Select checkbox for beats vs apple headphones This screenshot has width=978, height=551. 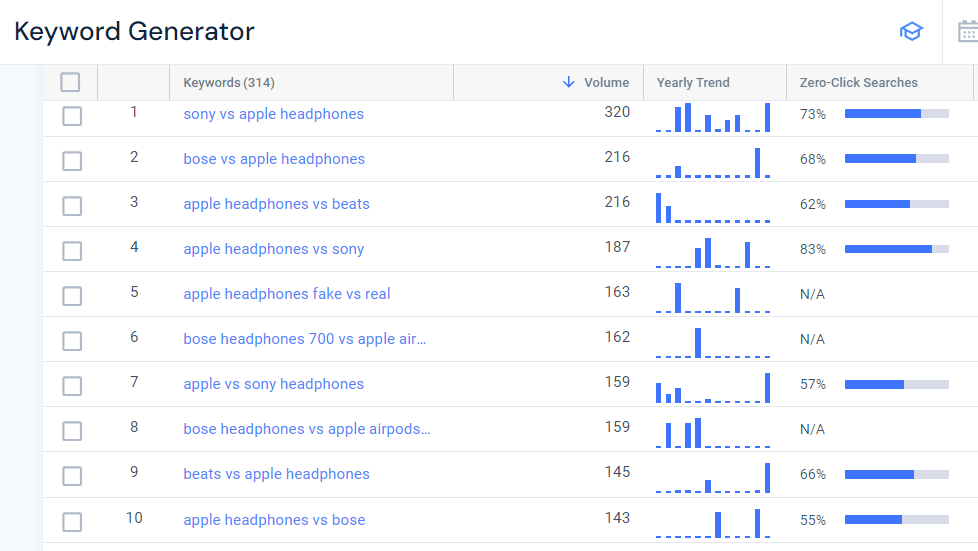[72, 476]
